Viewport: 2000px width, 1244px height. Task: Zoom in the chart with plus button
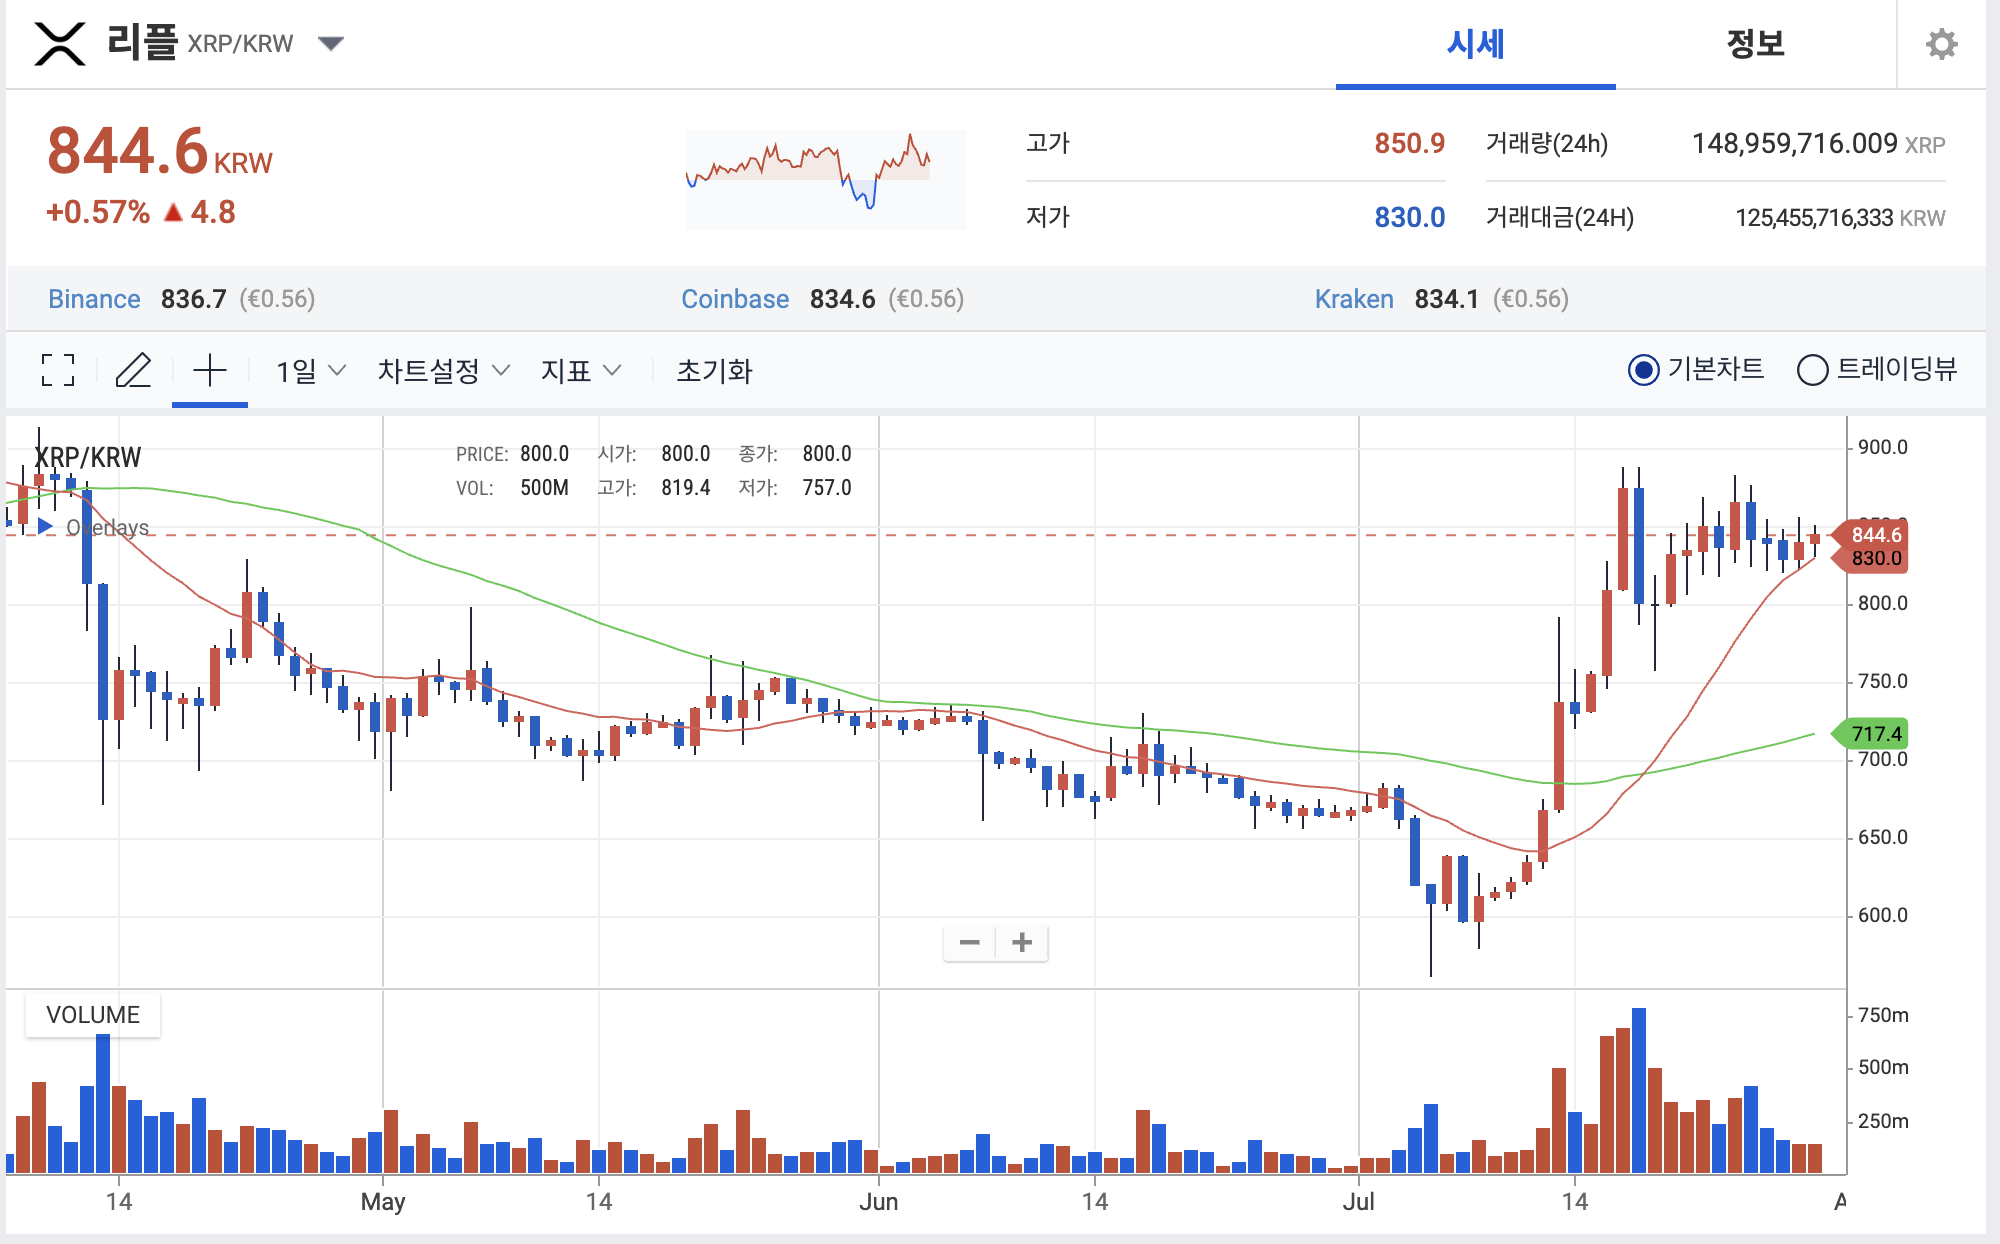[1022, 942]
